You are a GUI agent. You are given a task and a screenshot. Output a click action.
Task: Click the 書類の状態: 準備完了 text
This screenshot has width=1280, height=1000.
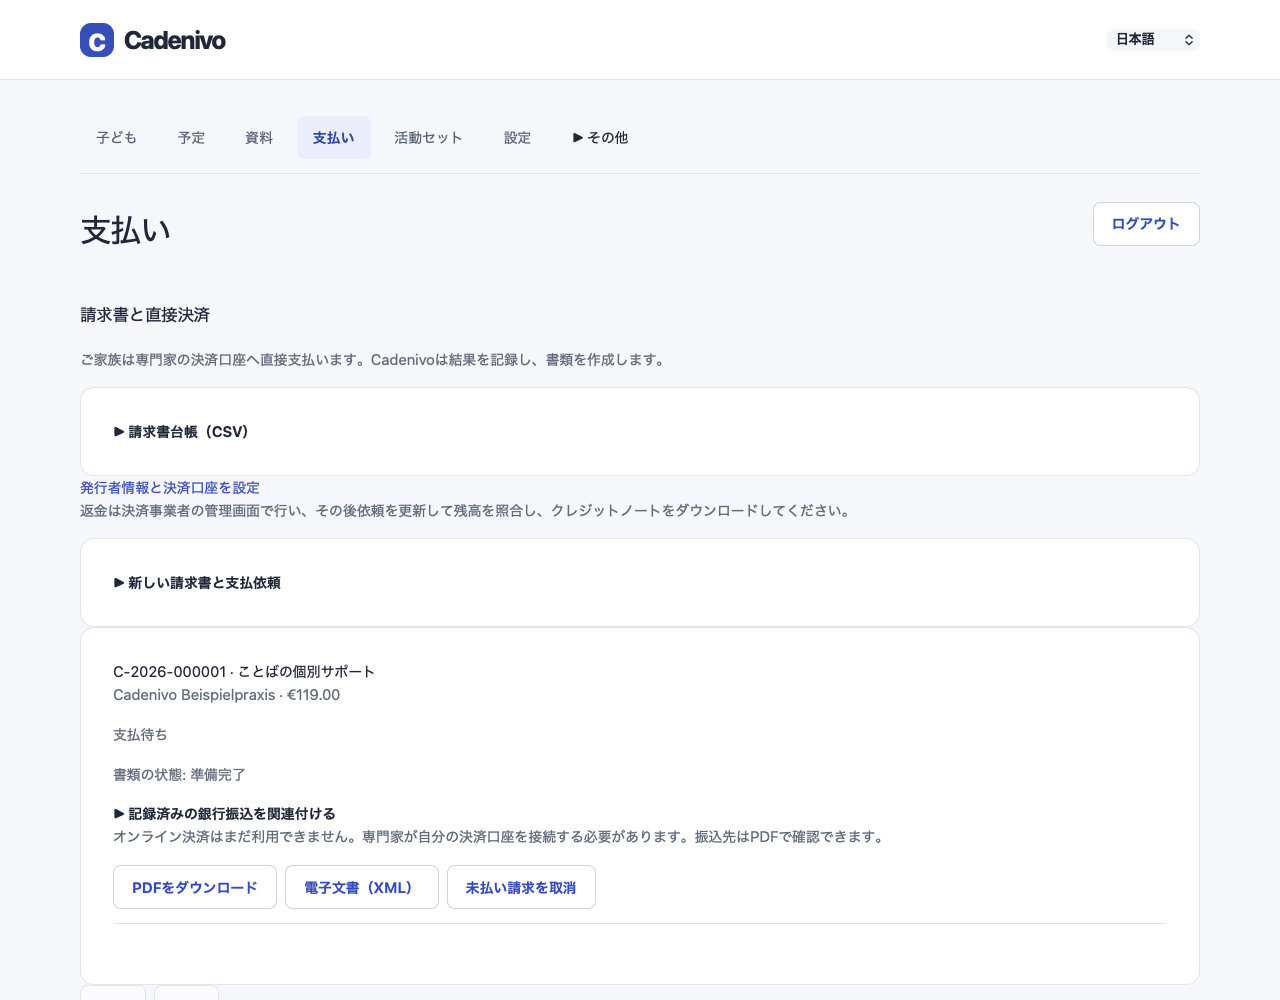[179, 775]
